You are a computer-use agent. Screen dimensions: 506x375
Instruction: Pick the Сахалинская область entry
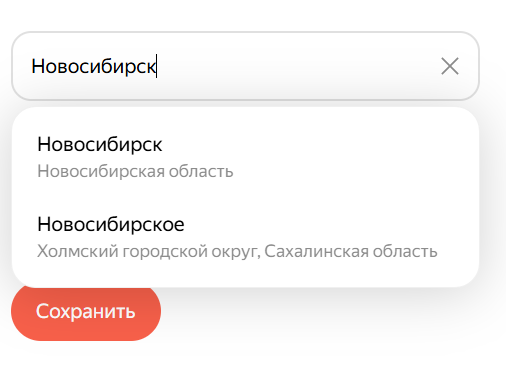(351, 251)
